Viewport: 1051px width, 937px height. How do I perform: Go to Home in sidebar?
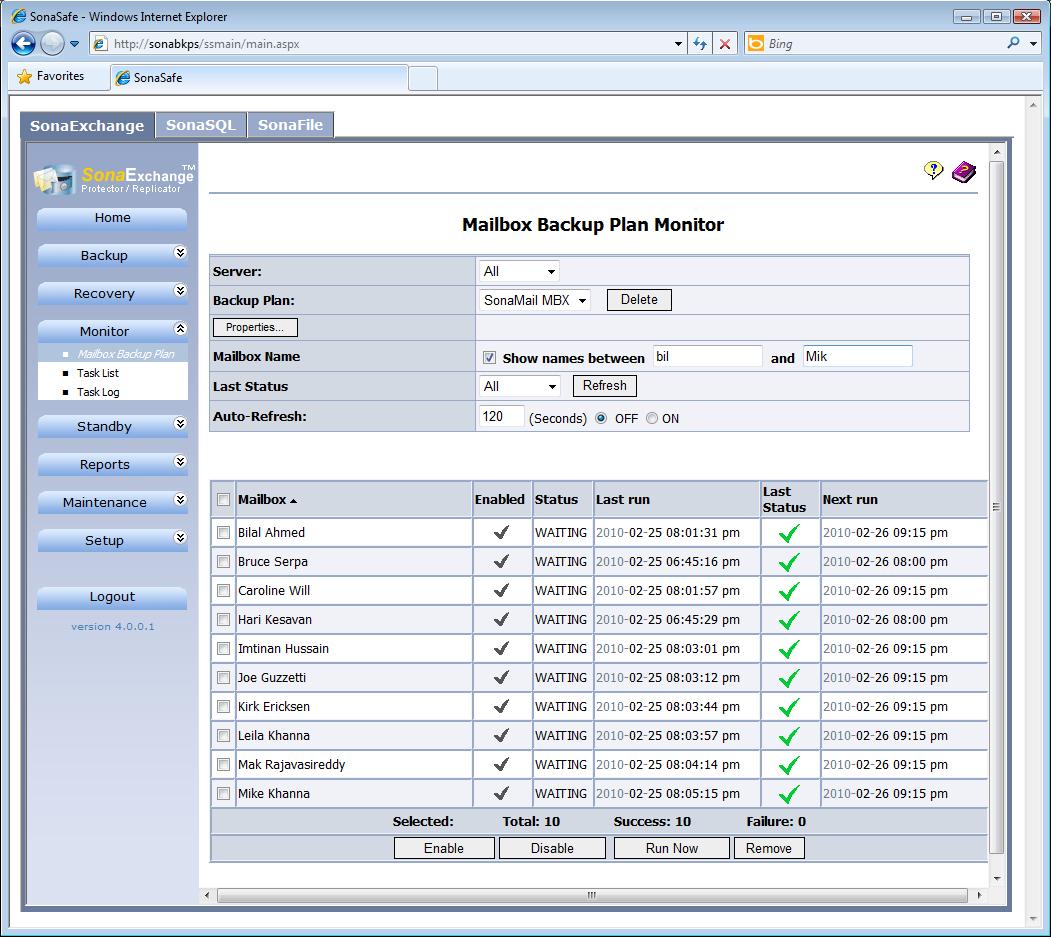[112, 218]
